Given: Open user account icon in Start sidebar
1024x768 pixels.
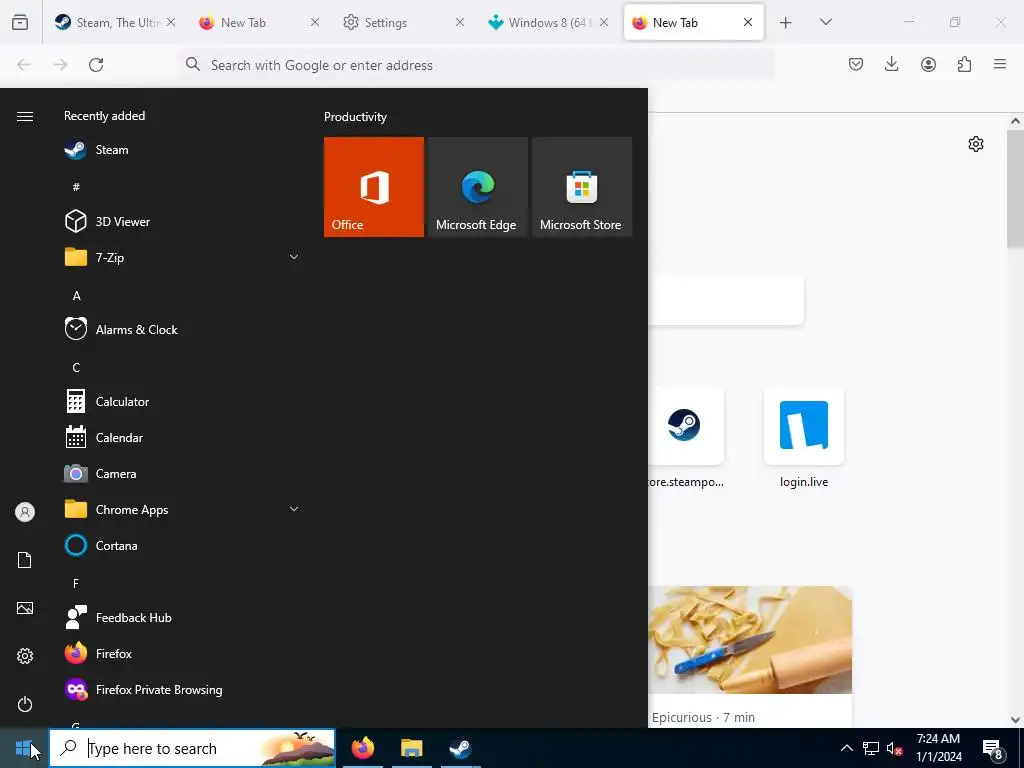Looking at the screenshot, I should coord(25,512).
